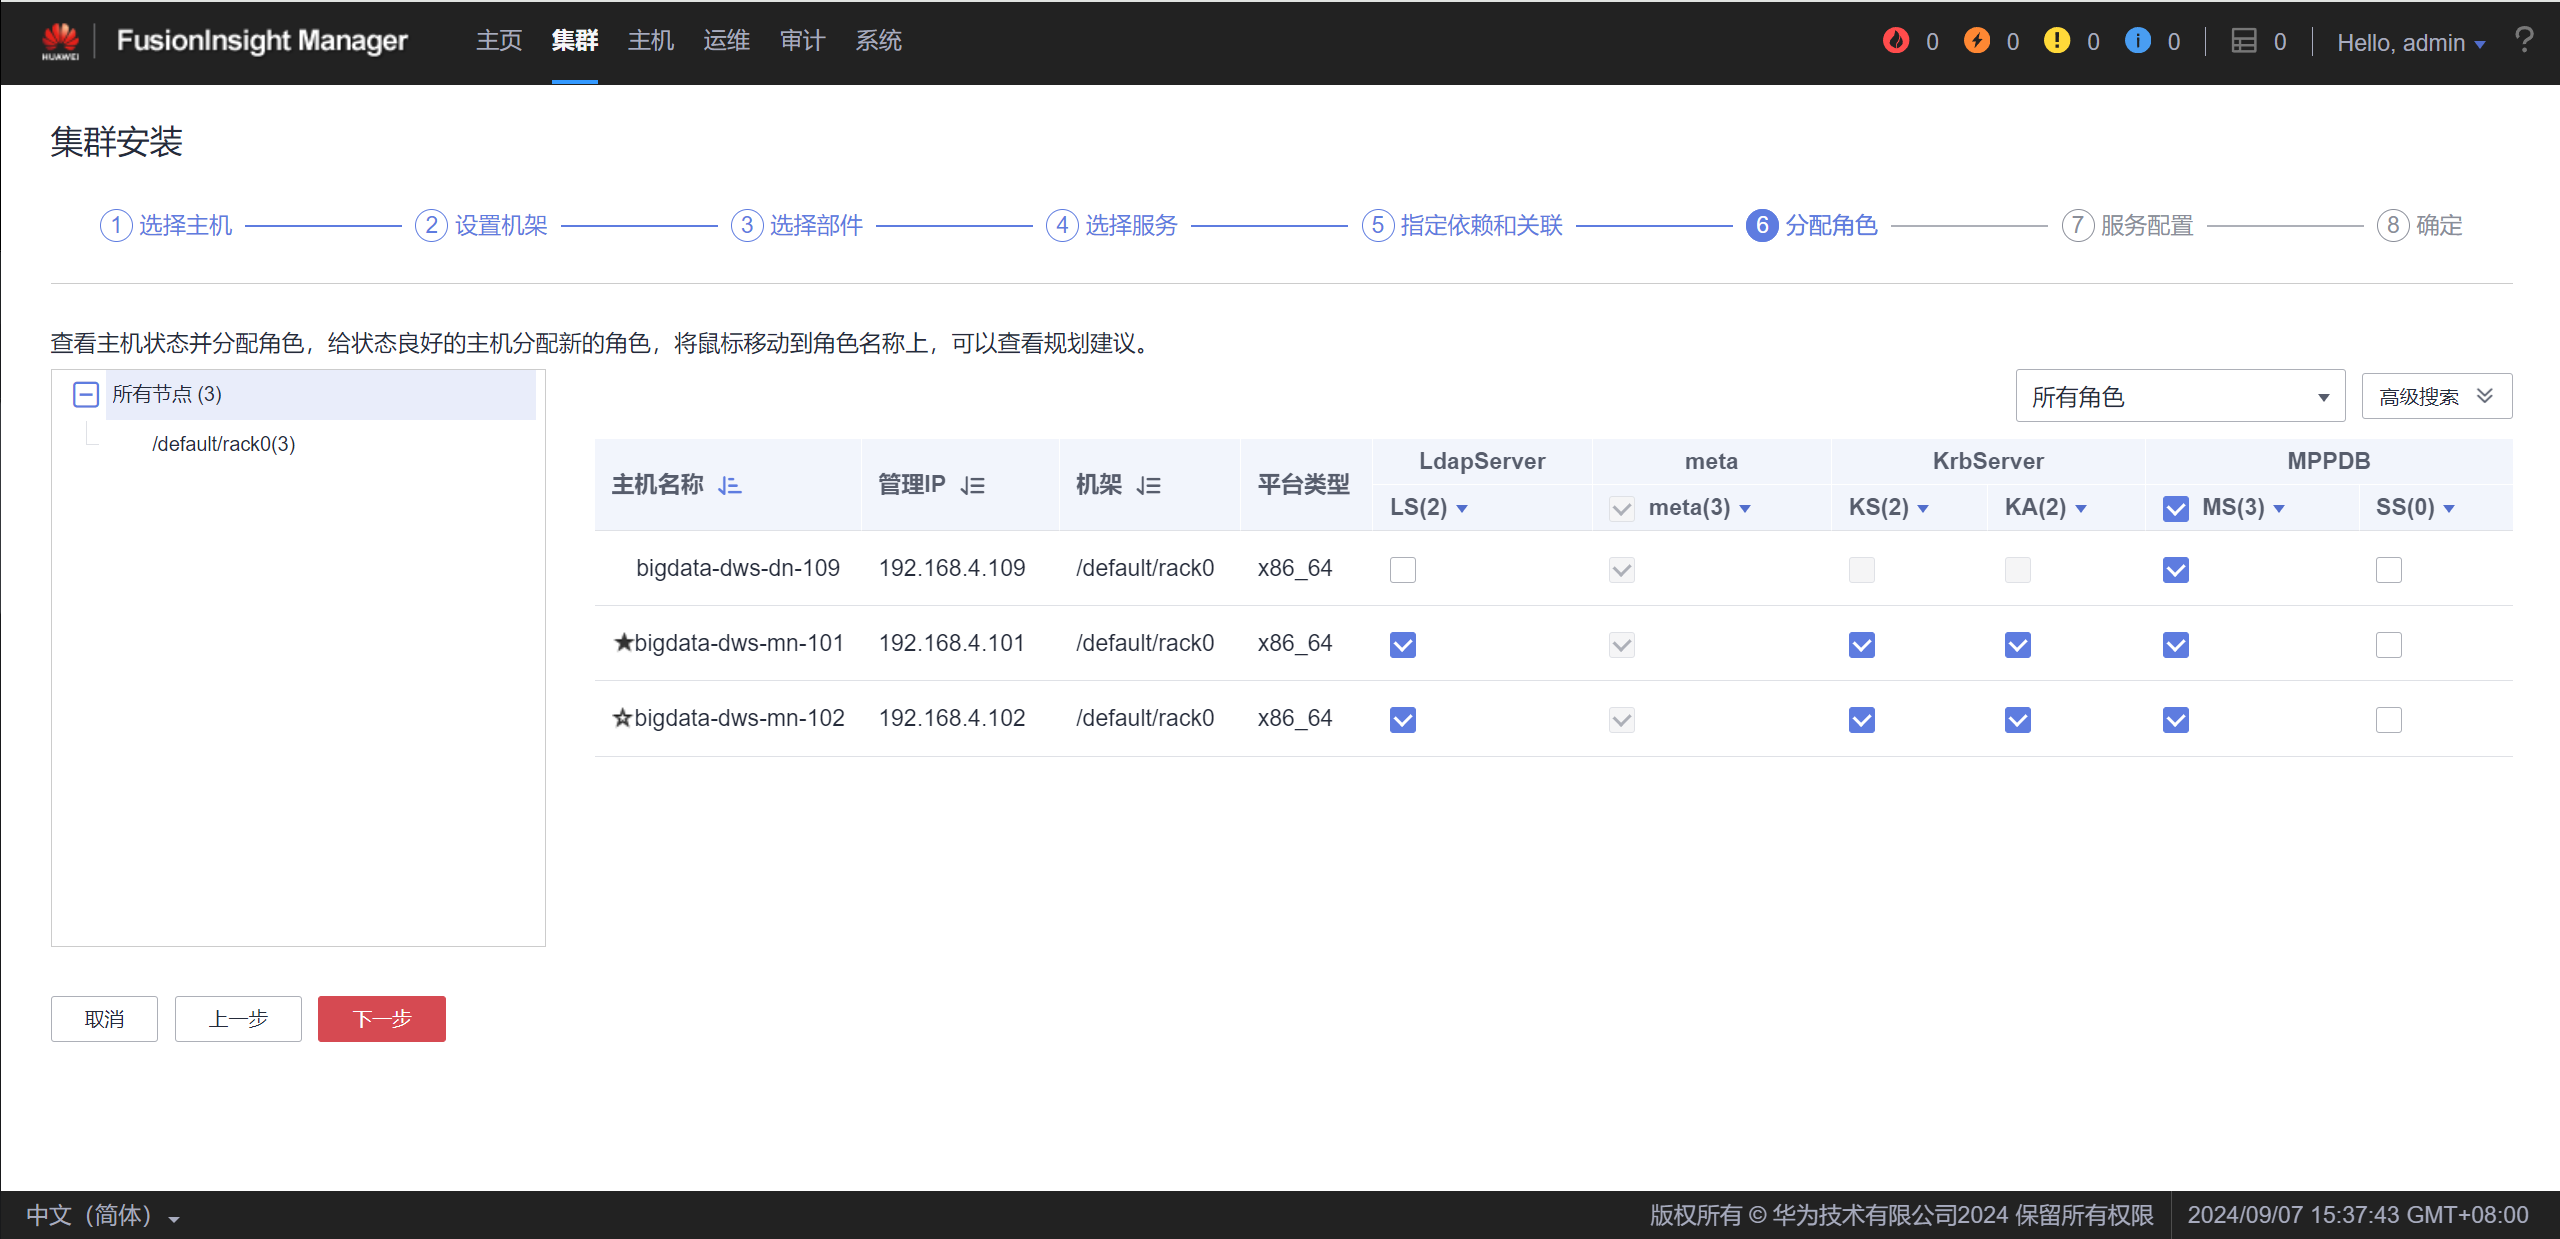Click step 5 circle 指定依赖和关联
The height and width of the screenshot is (1239, 2560).
tap(1378, 225)
